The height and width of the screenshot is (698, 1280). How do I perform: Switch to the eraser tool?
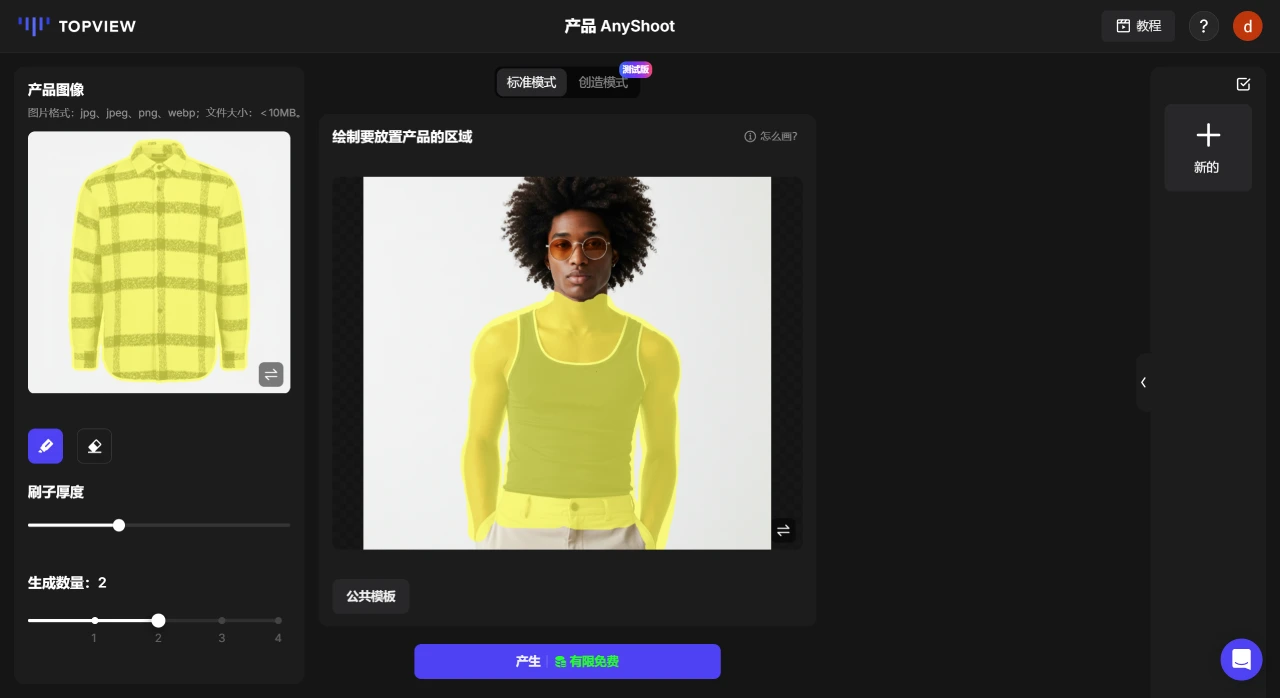click(x=94, y=446)
